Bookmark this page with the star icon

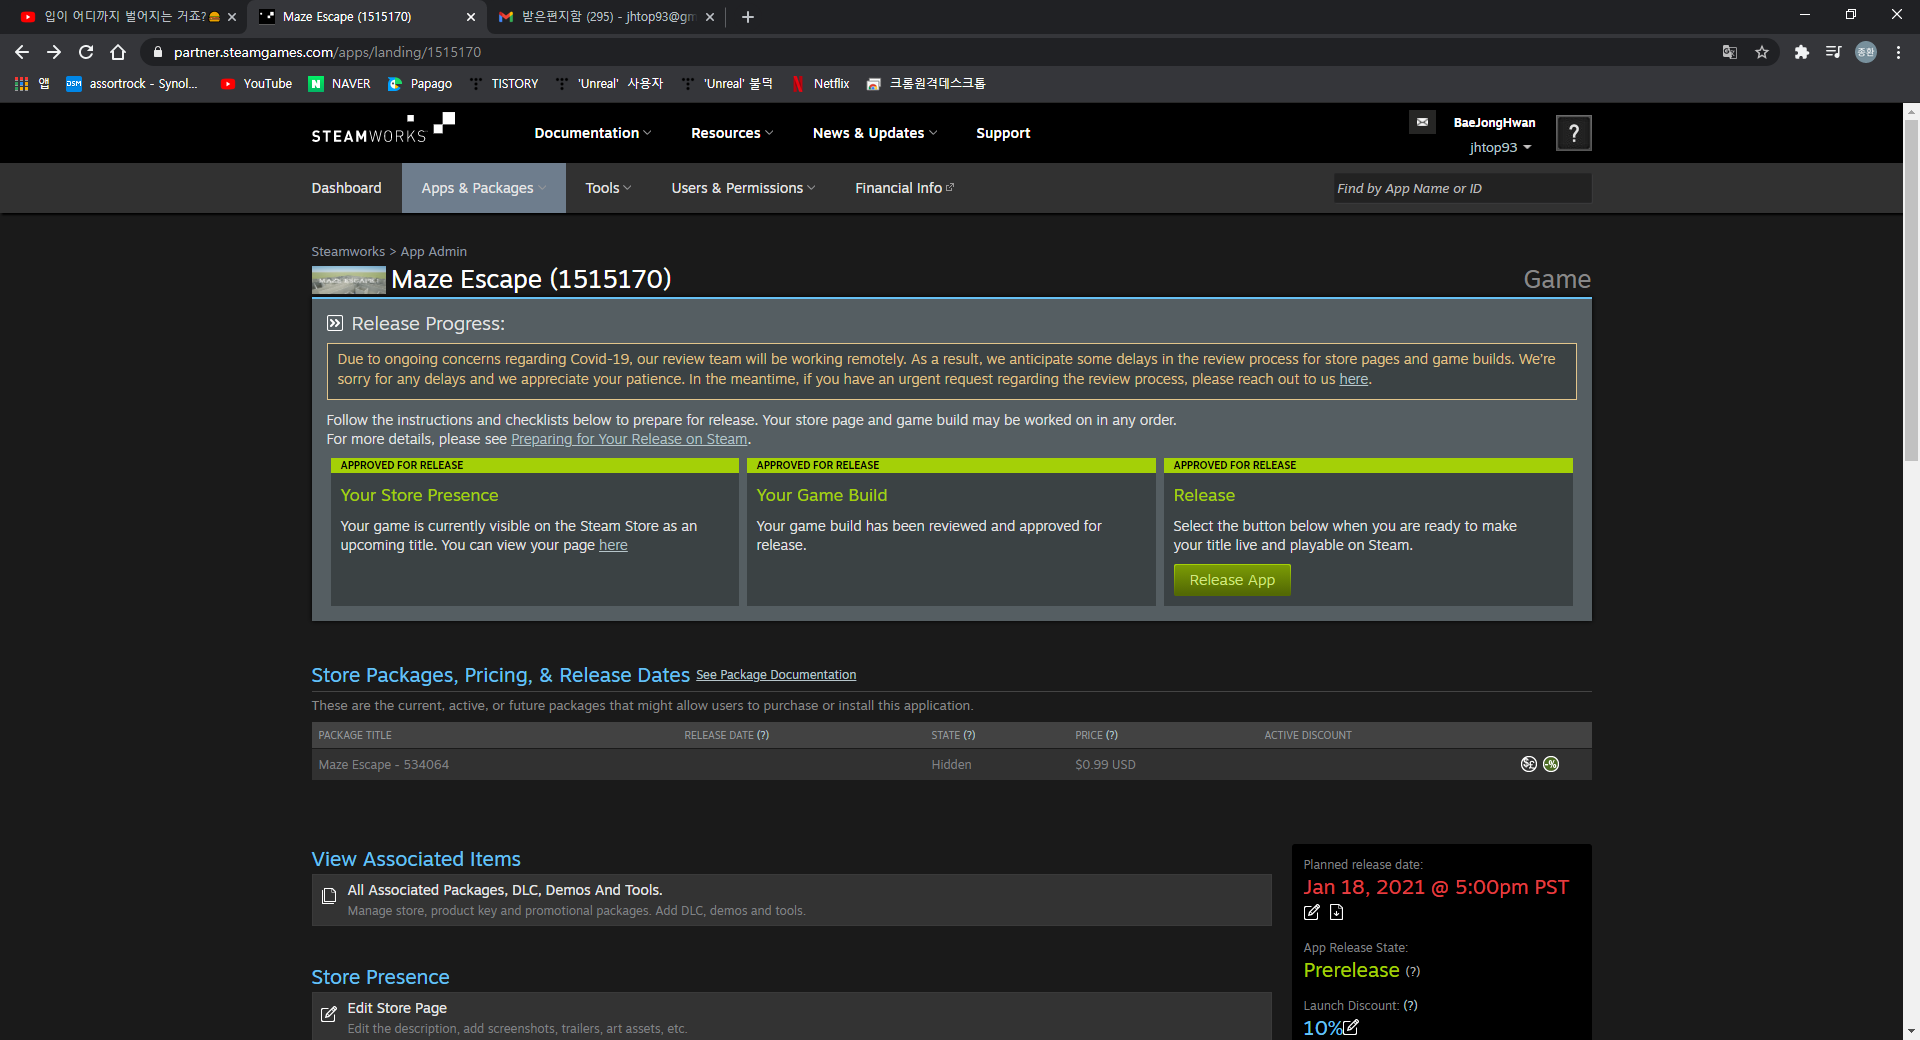pos(1762,52)
